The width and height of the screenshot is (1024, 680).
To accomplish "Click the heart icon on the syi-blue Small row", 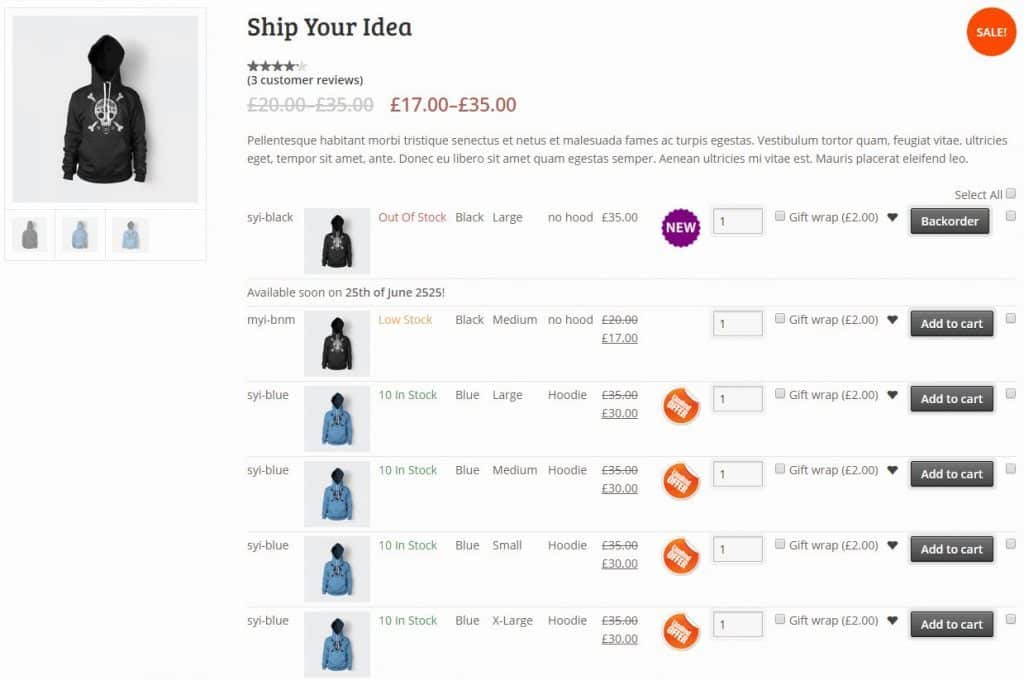I will pos(893,545).
